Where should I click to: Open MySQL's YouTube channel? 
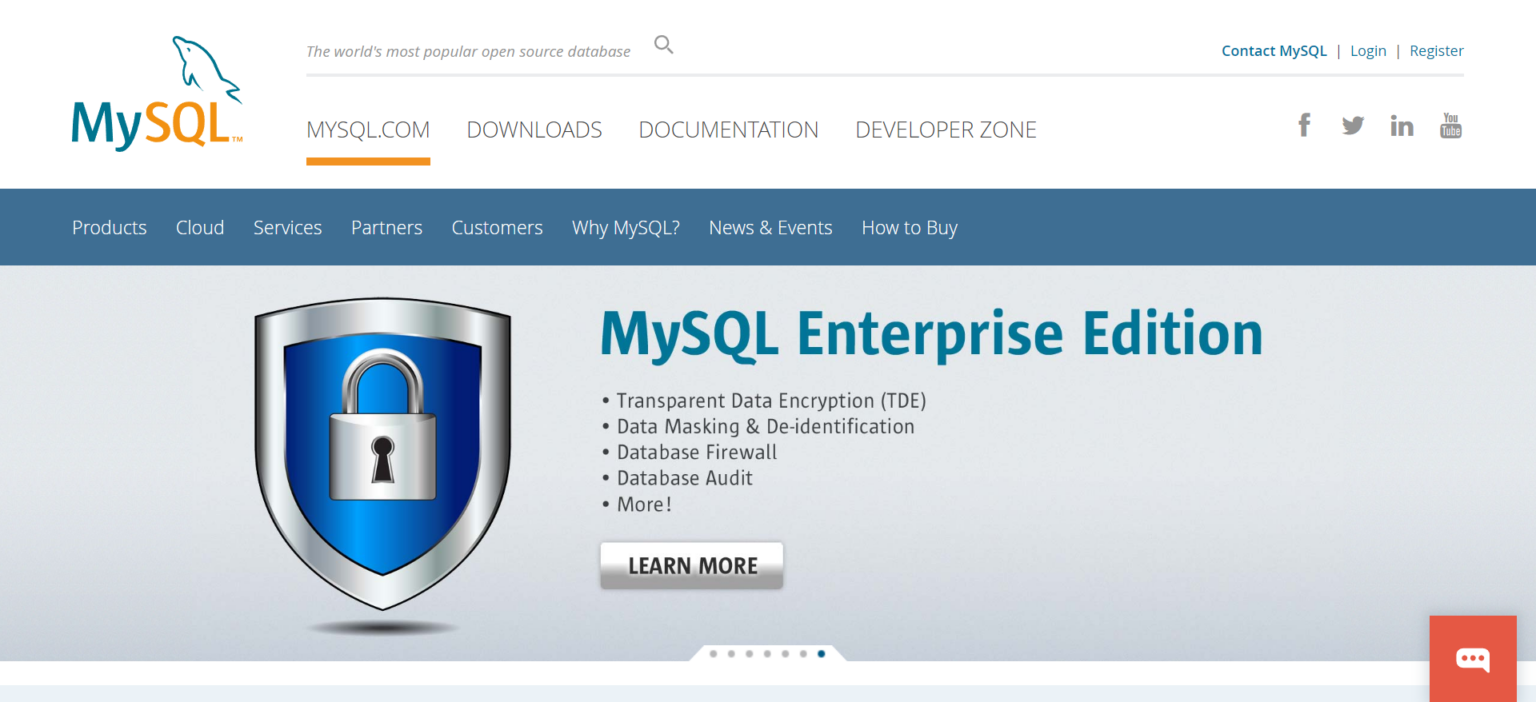pos(1450,124)
